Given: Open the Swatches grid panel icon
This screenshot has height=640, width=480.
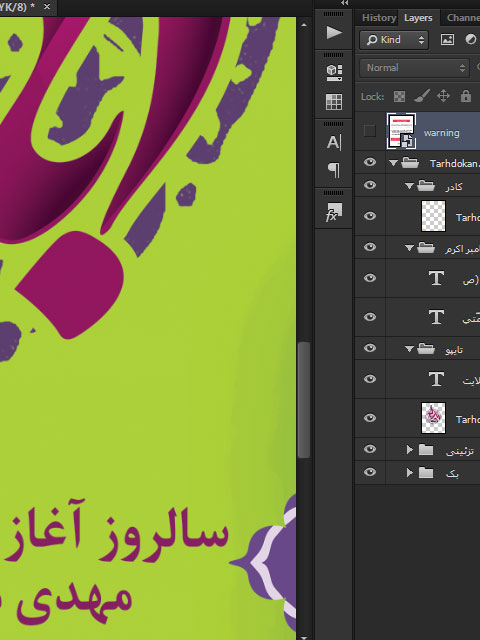Looking at the screenshot, I should click(x=334, y=102).
